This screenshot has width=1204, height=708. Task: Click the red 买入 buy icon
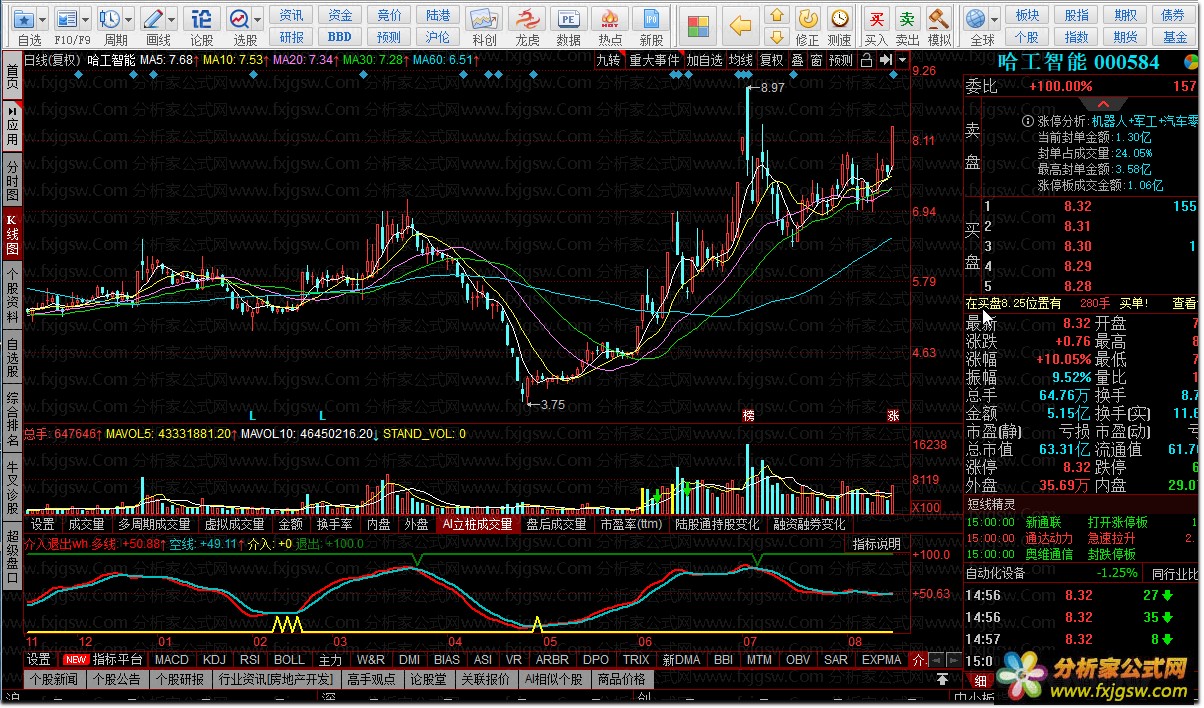pyautogui.click(x=876, y=18)
